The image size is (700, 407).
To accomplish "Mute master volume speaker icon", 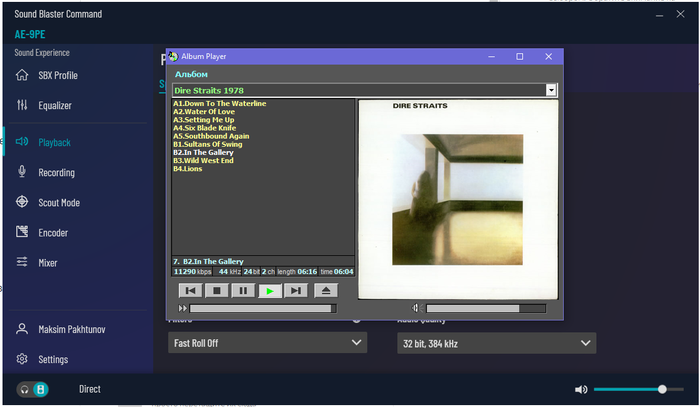I will [x=581, y=390].
